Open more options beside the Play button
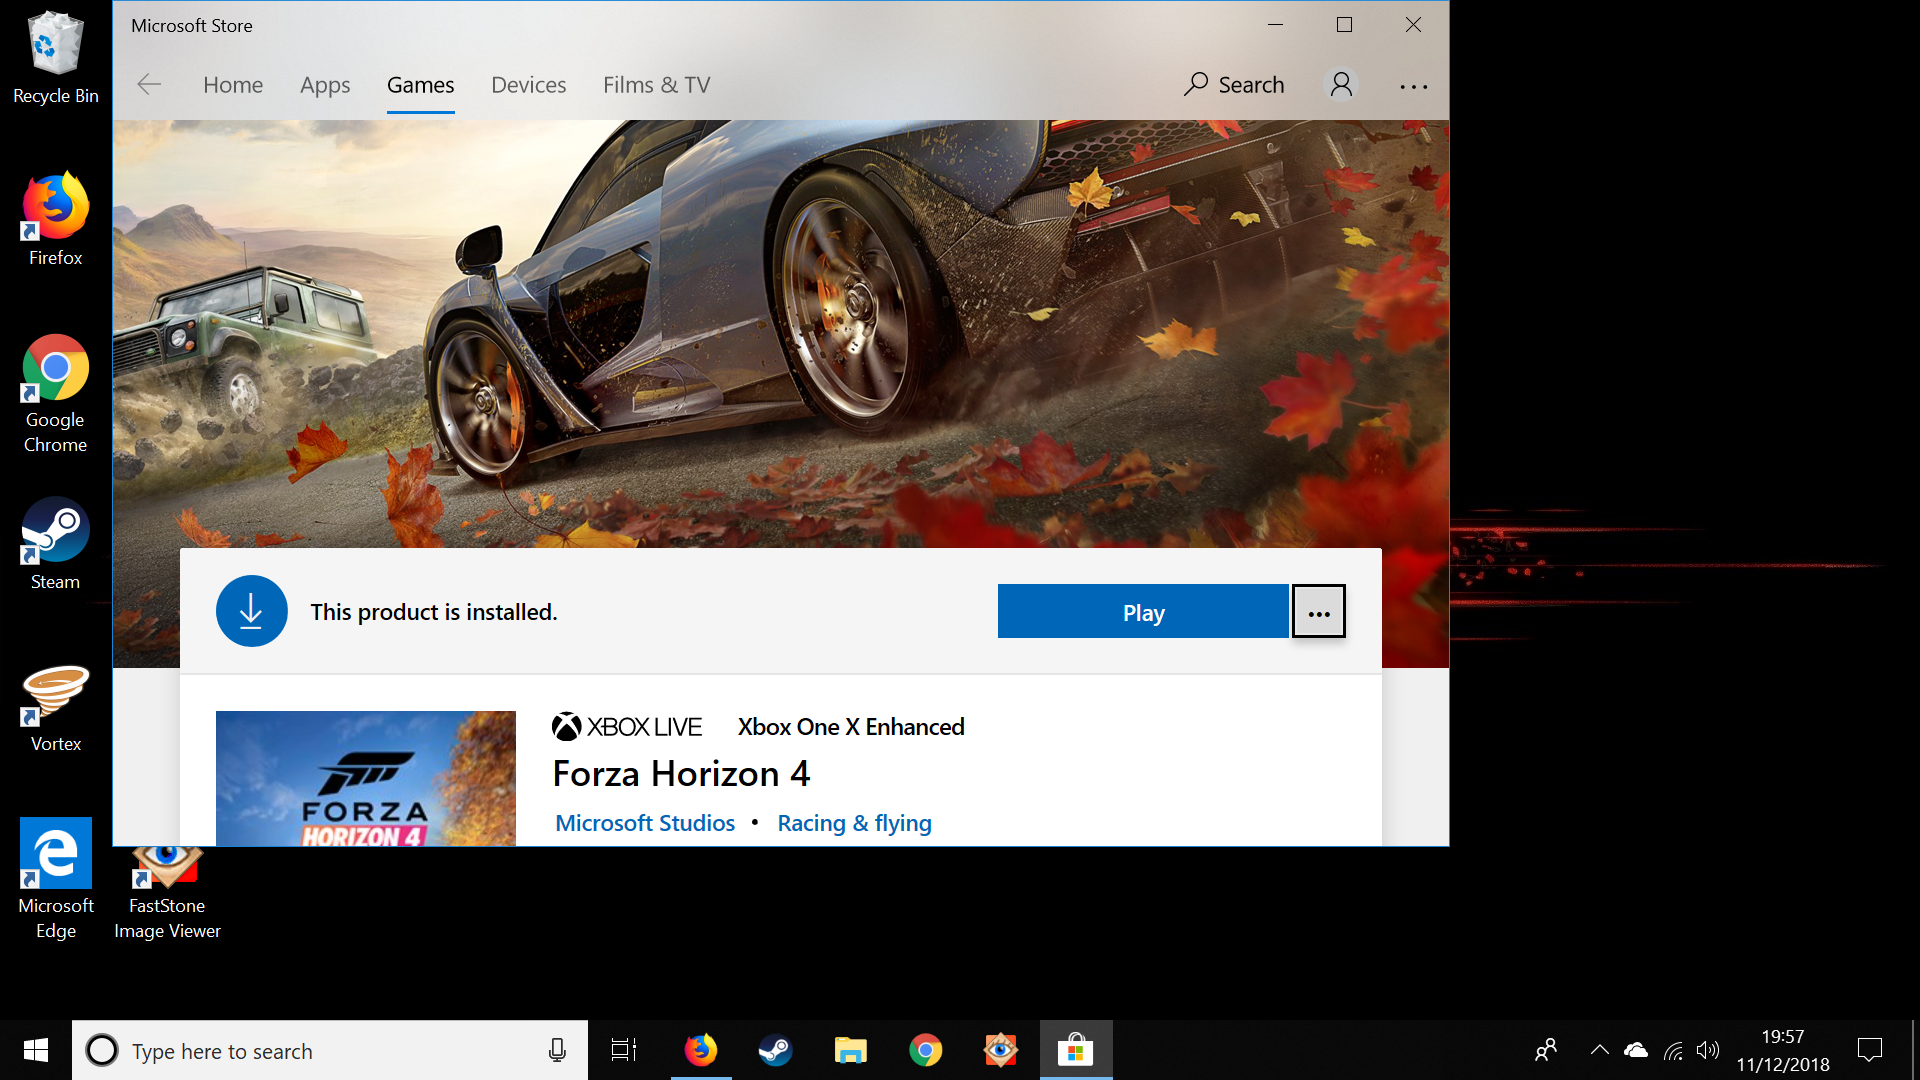This screenshot has width=1920, height=1080. pyautogui.click(x=1319, y=612)
